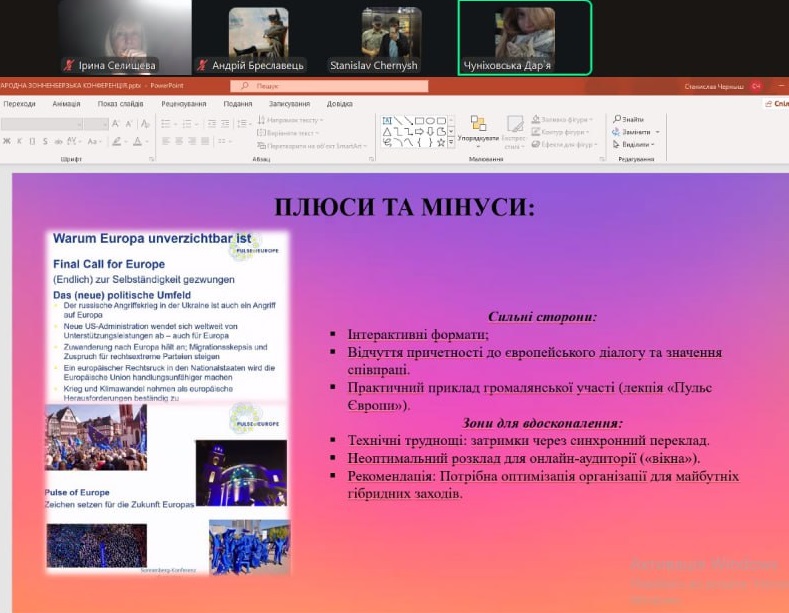Click the Bold (Ж) formatting icon

(6, 142)
